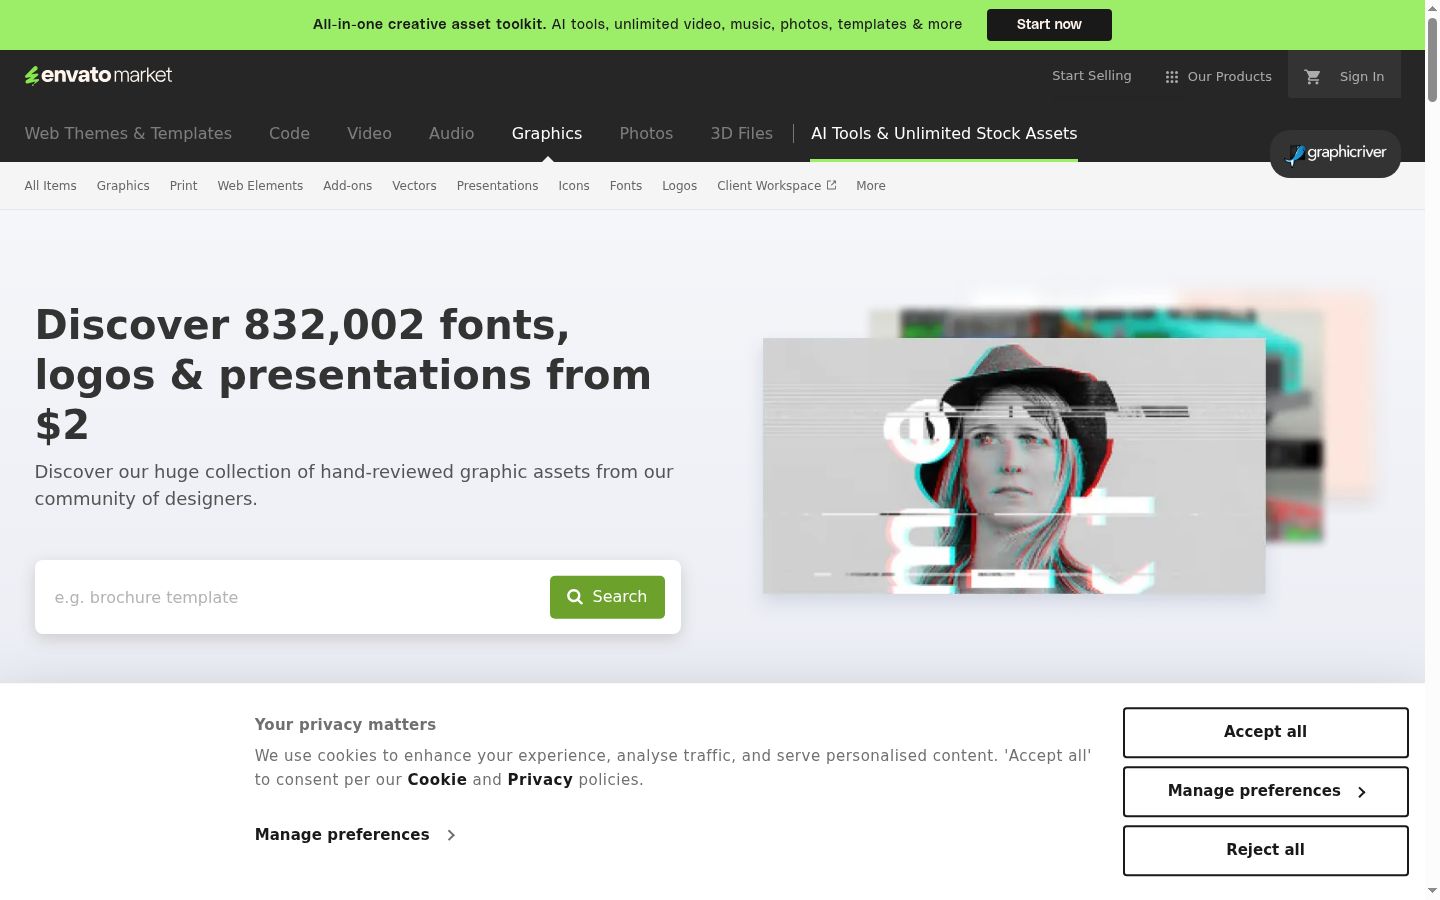Reject all cookies

[1265, 850]
